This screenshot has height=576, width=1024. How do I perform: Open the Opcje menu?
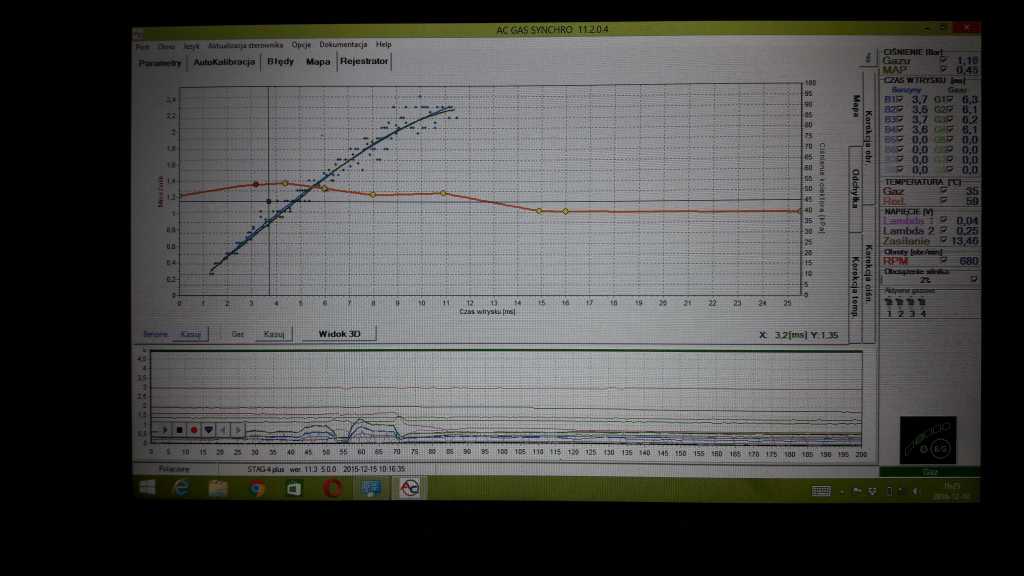[301, 45]
